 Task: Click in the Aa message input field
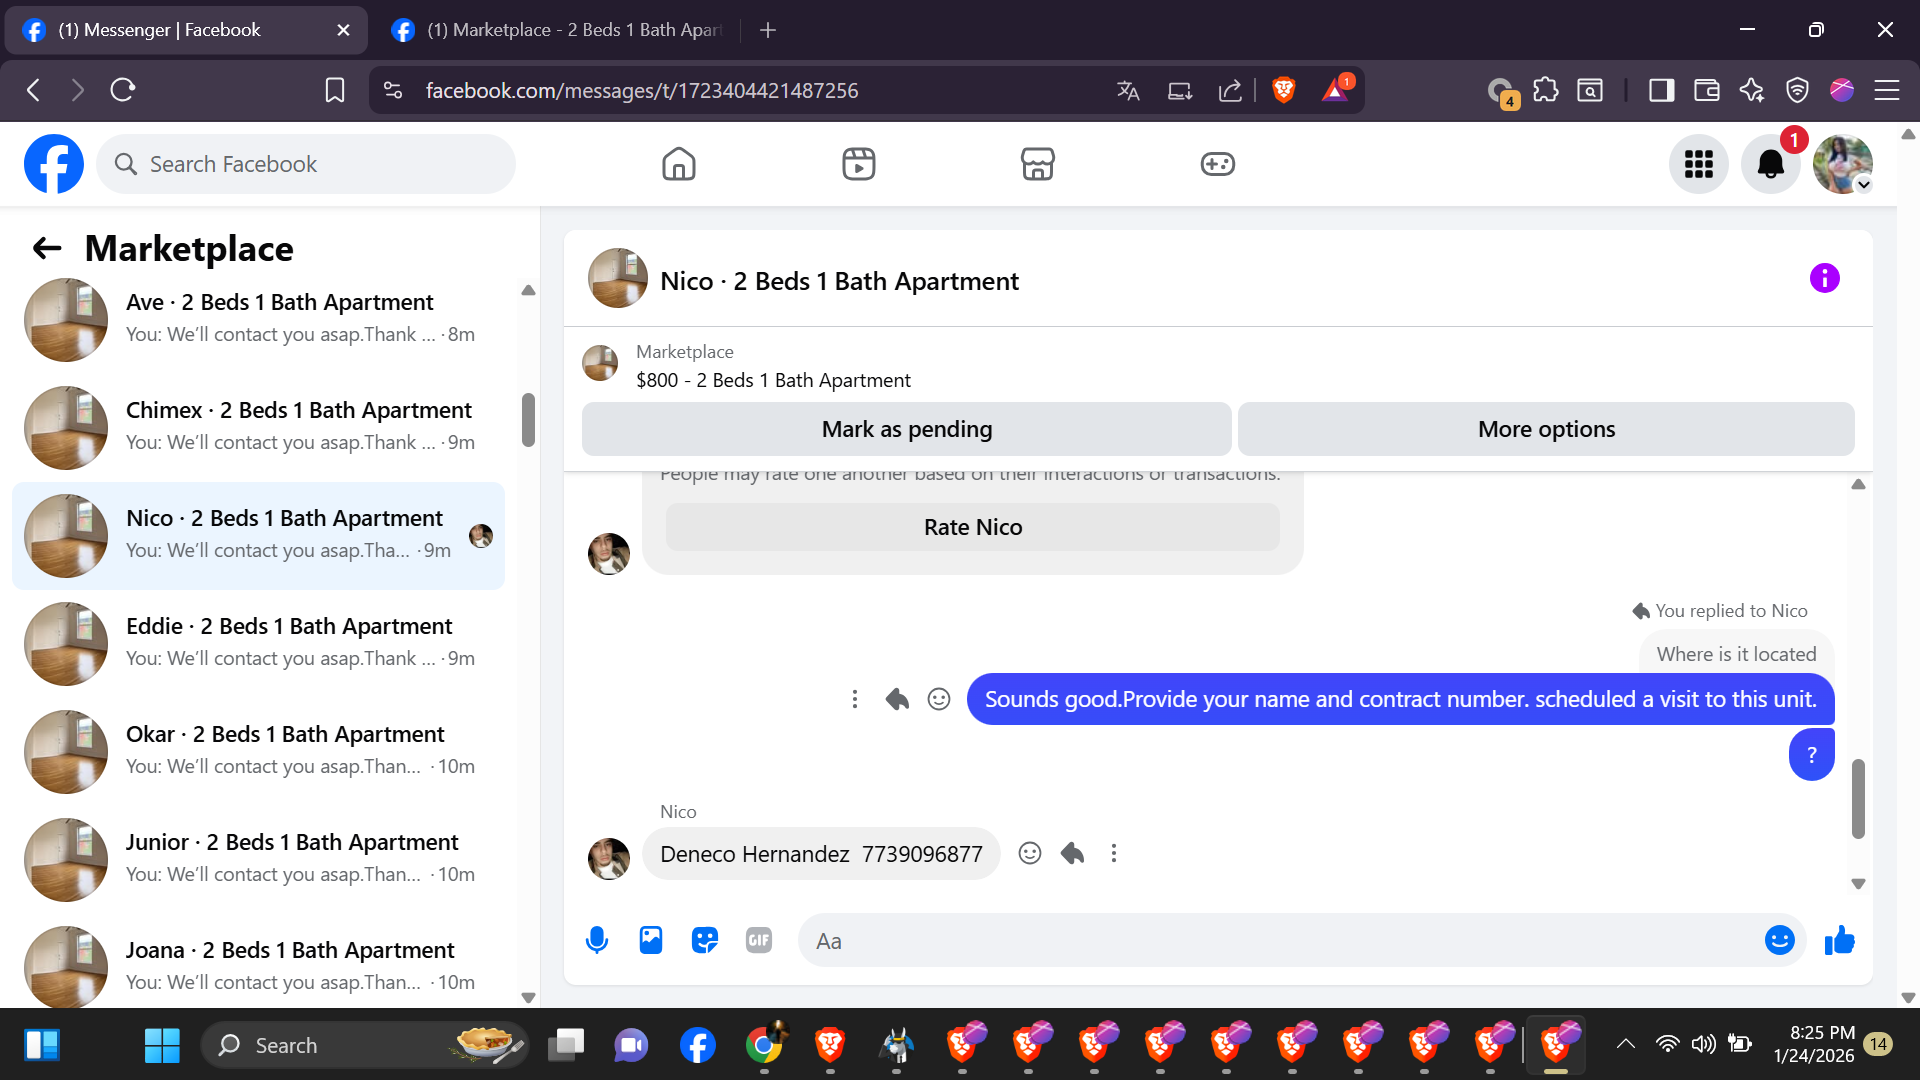(1280, 940)
